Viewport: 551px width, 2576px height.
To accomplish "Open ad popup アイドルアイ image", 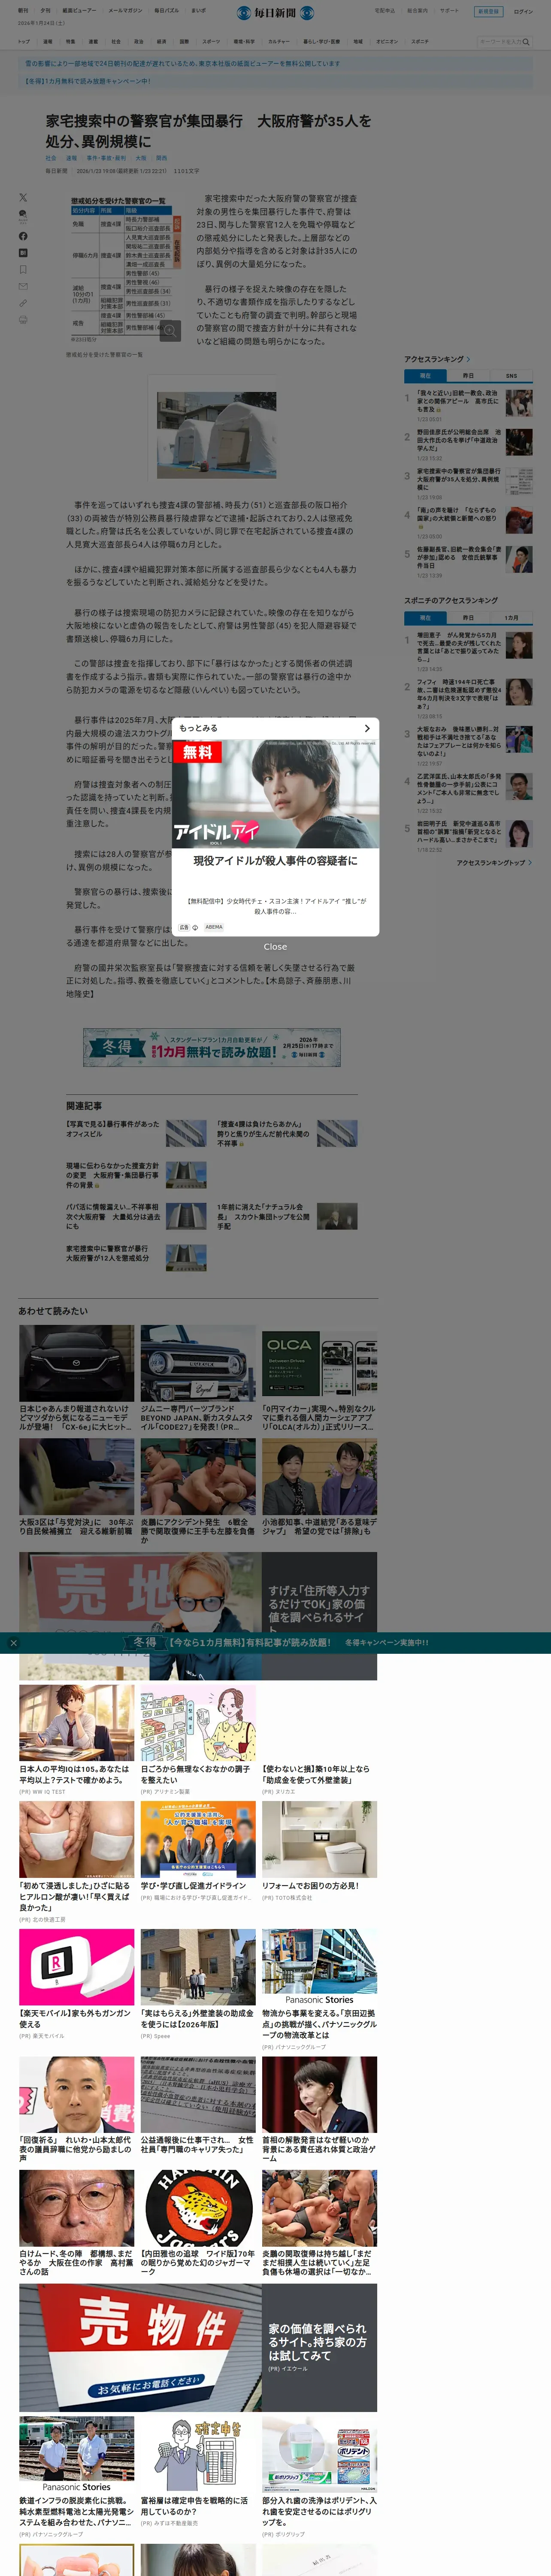I will point(275,794).
